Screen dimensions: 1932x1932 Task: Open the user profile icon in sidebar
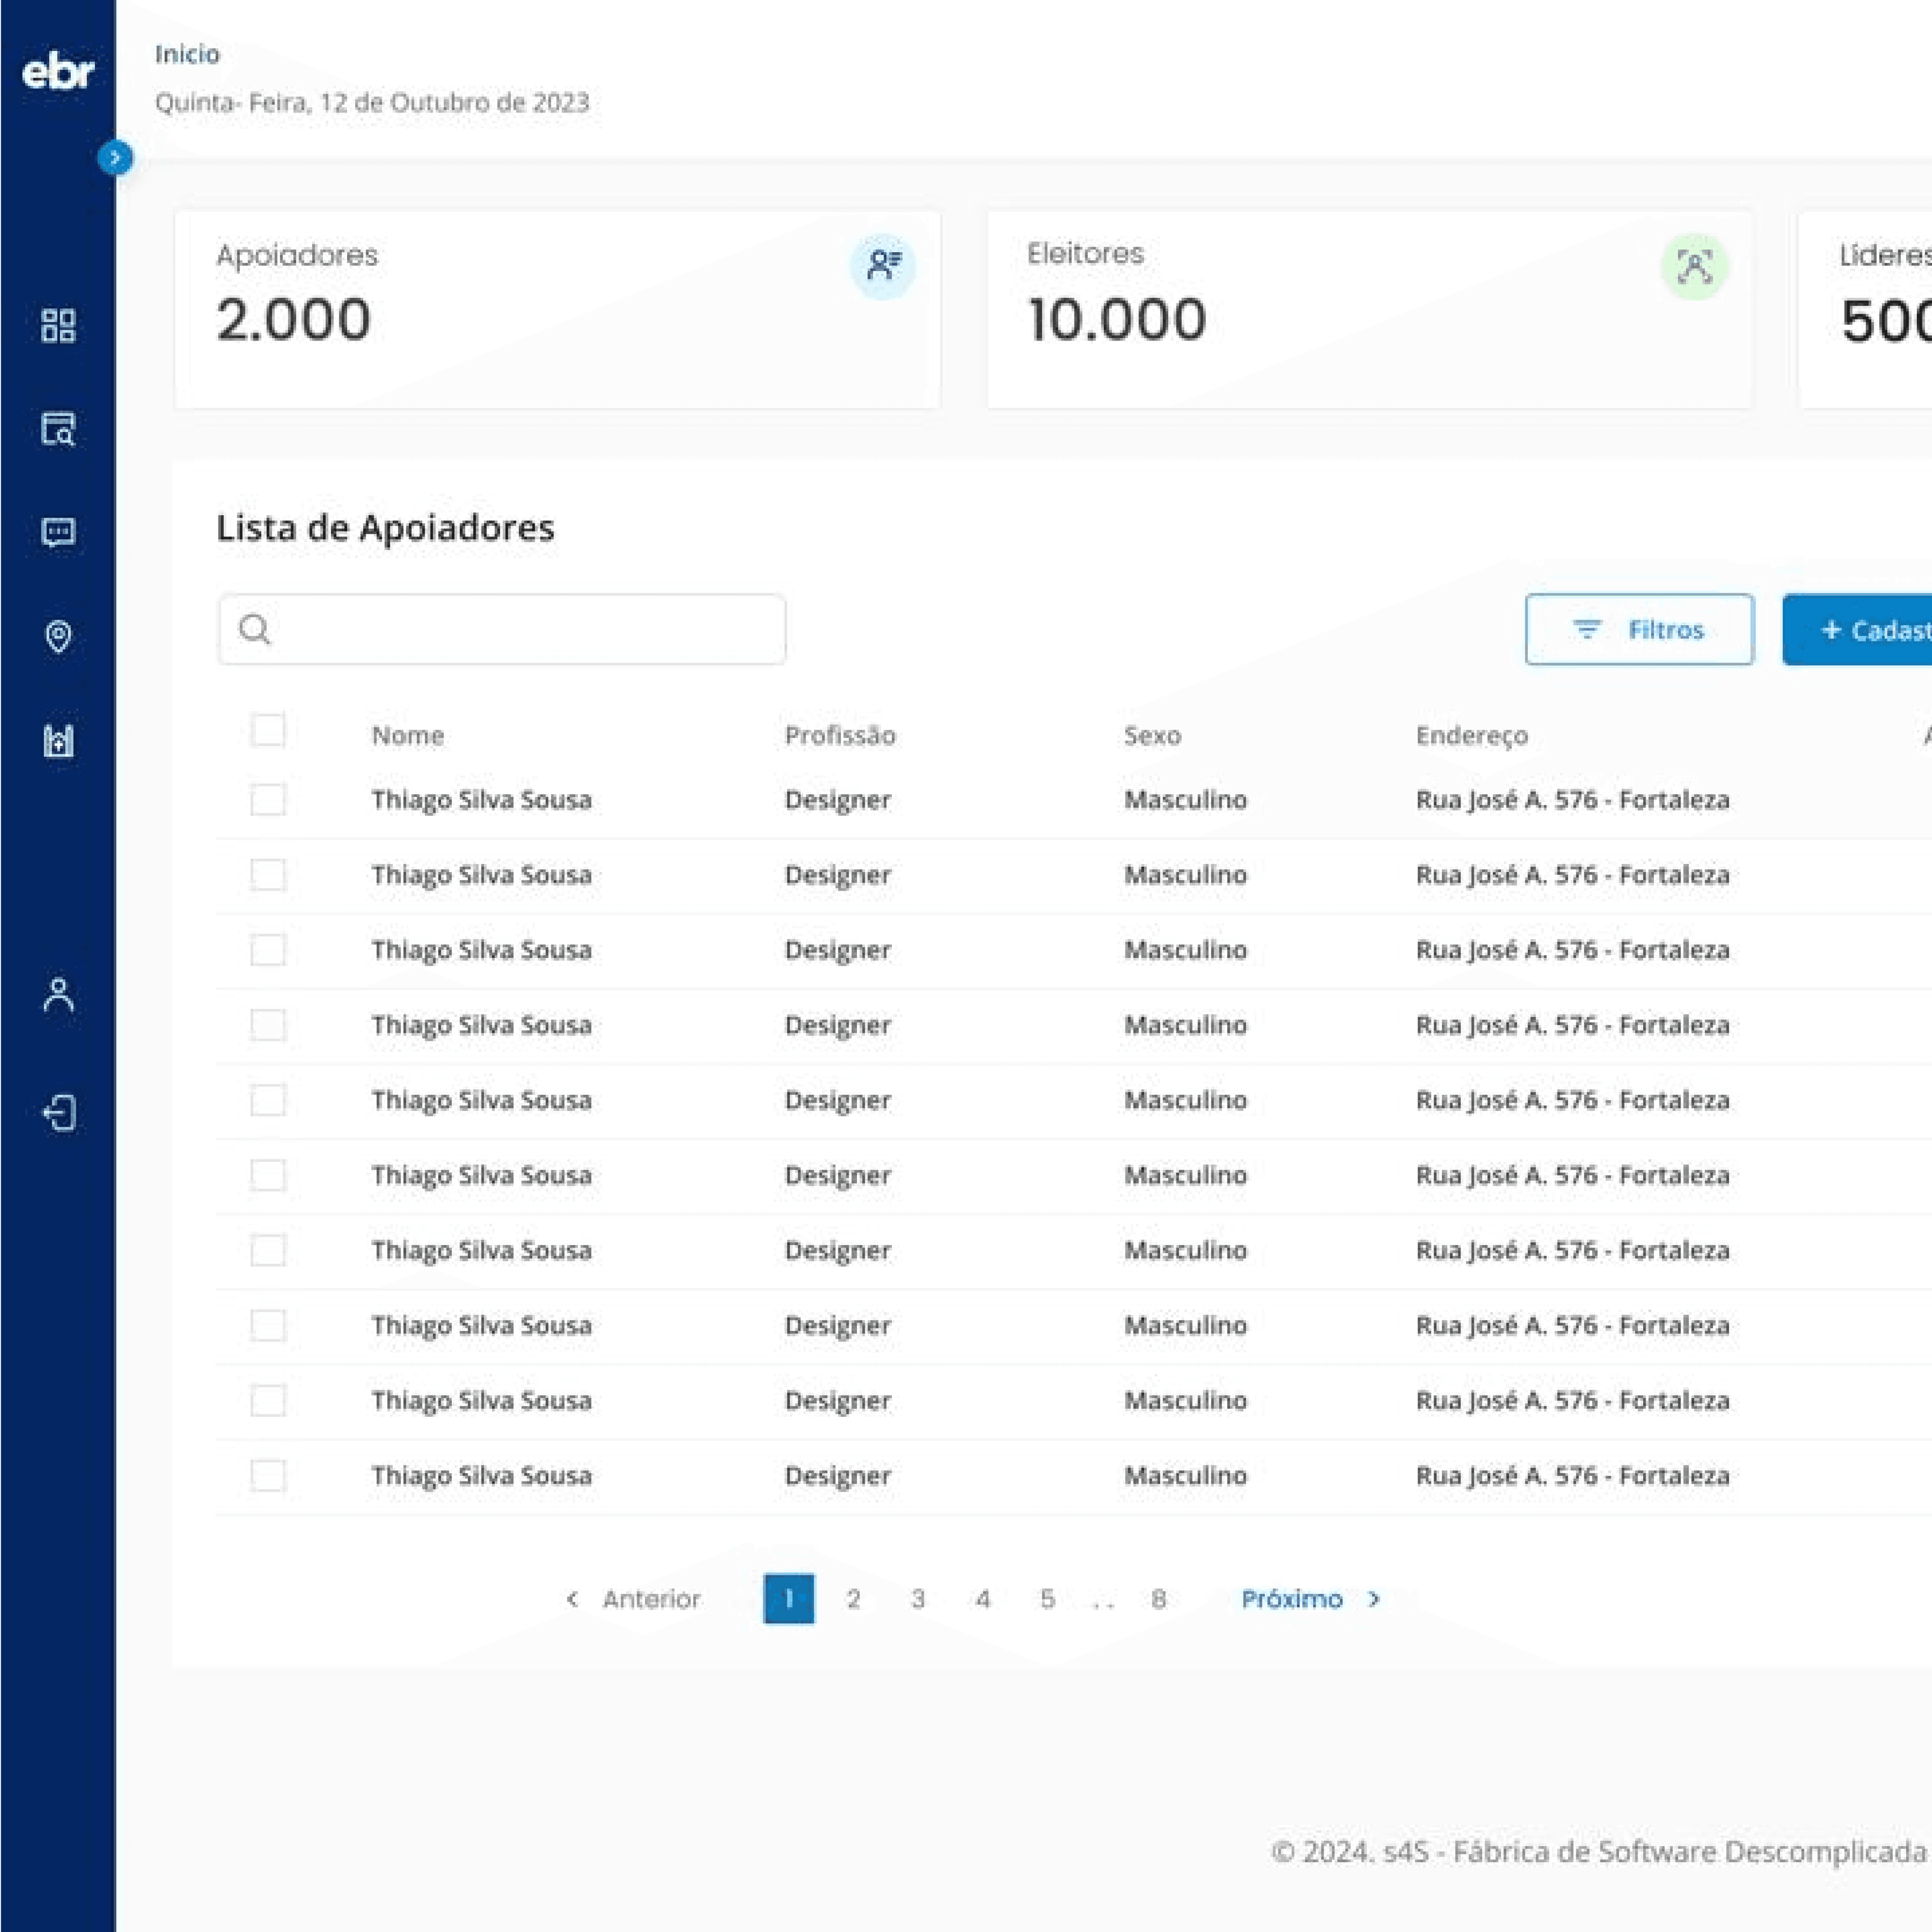point(59,995)
